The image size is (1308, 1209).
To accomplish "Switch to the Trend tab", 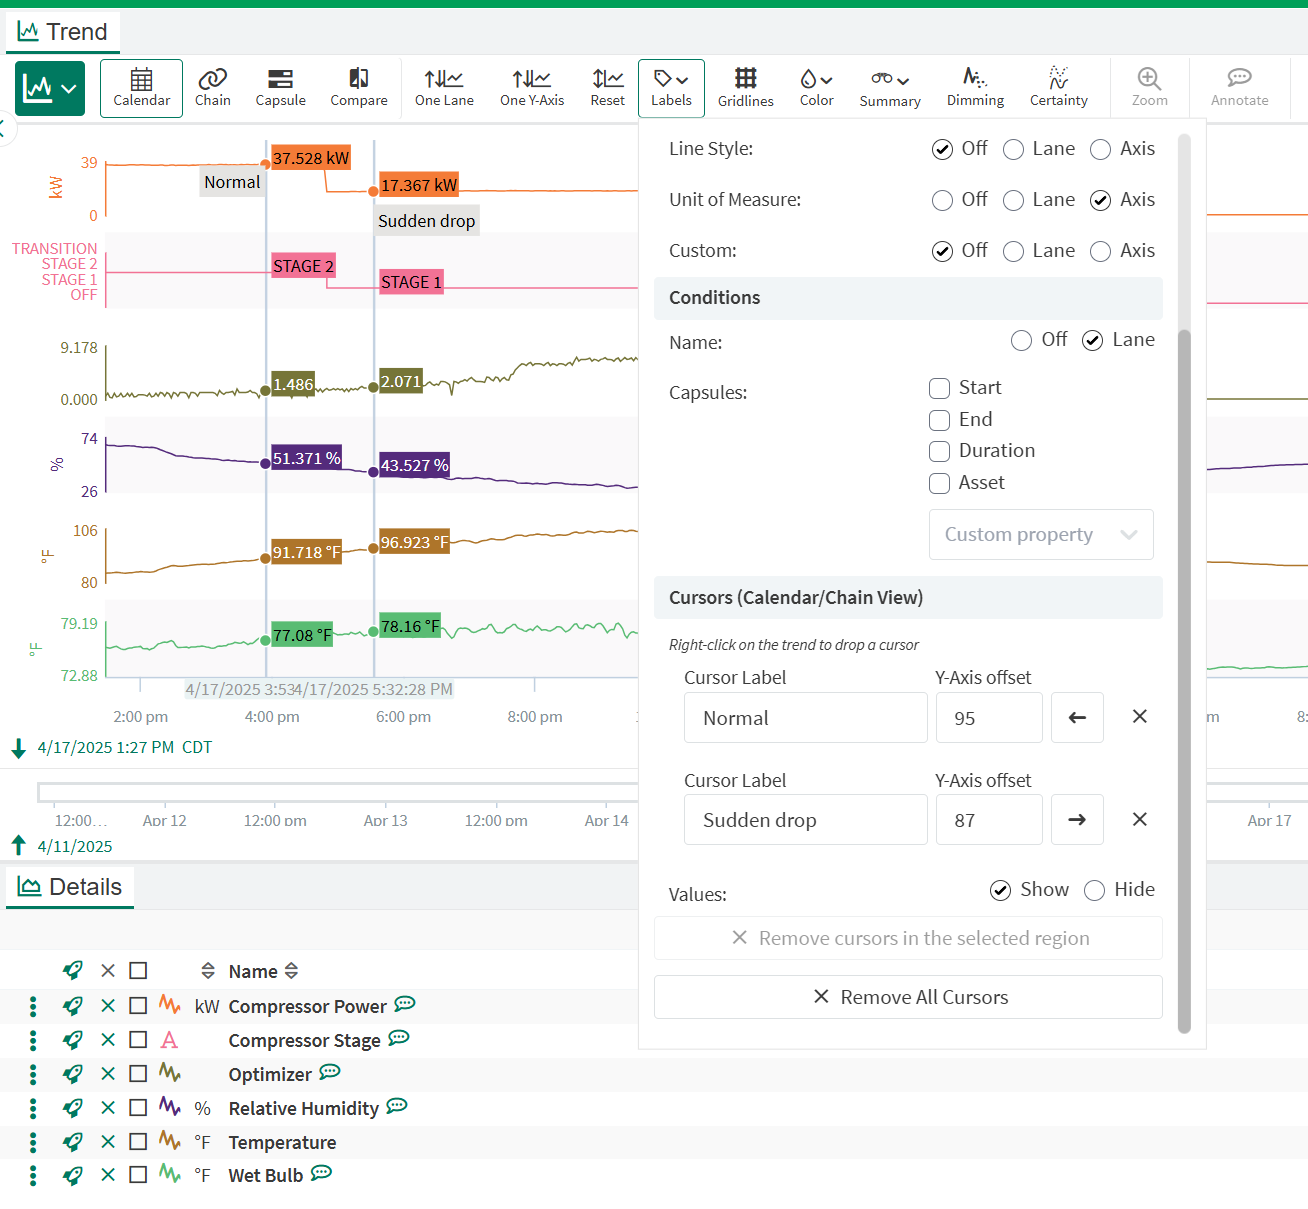I will (63, 32).
